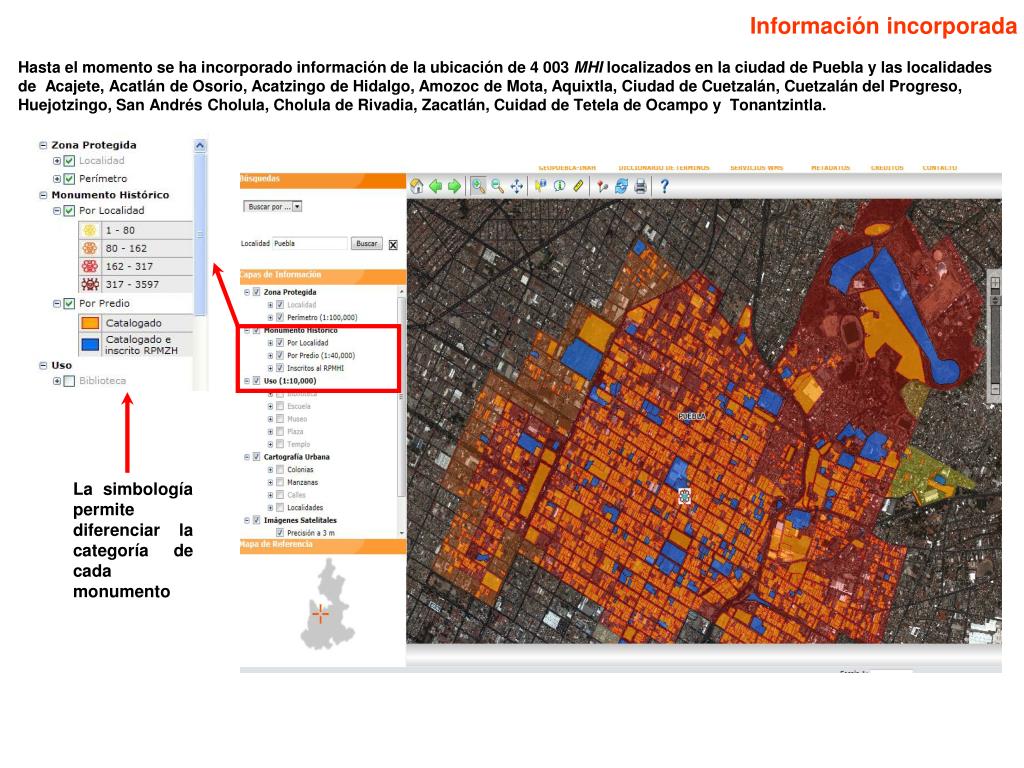Screen dimensions: 1024x768
Task: Click the legend panel scrollbar
Action: click(200, 235)
